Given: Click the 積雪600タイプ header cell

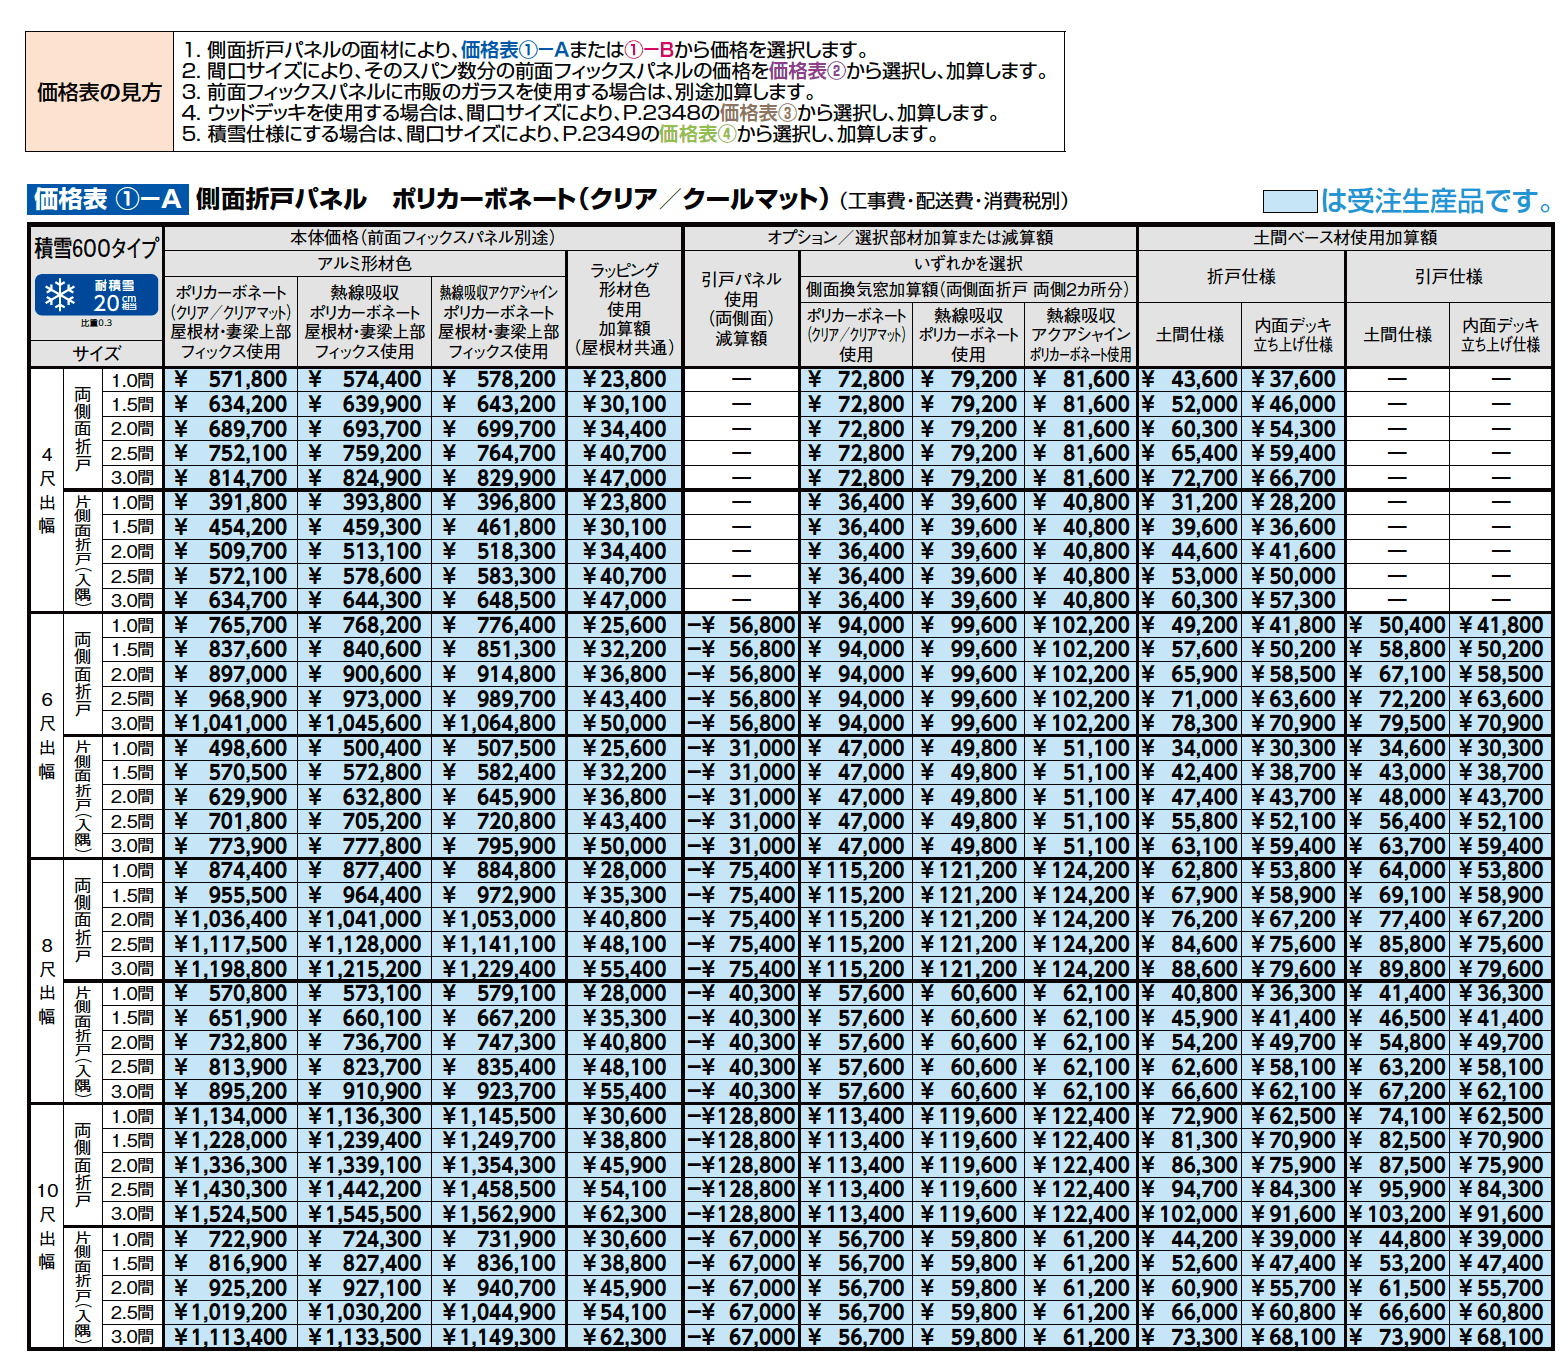Looking at the screenshot, I should [x=97, y=248].
